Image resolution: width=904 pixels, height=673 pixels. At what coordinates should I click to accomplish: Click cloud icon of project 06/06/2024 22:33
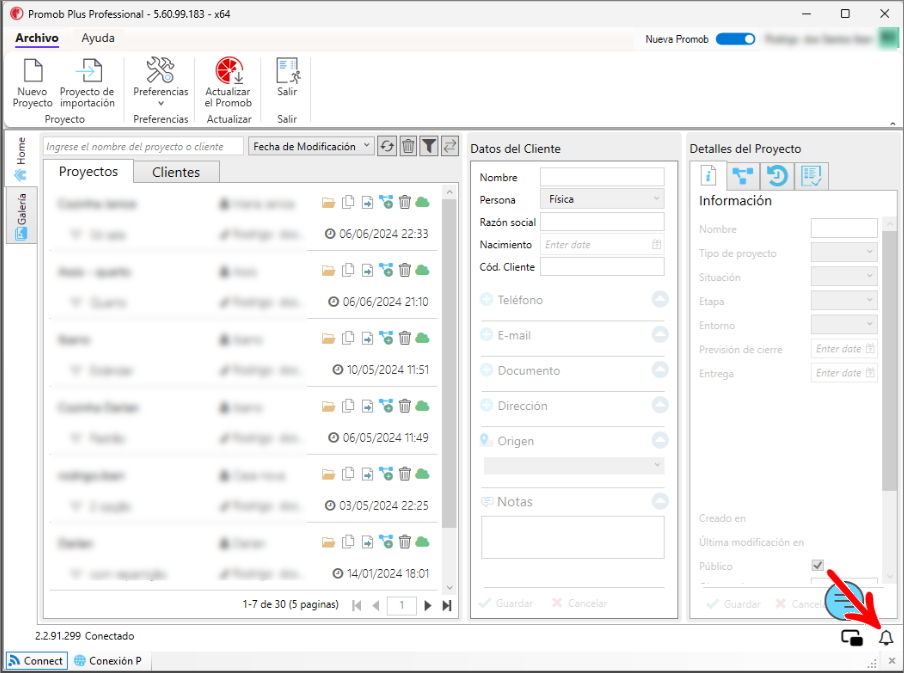423,202
